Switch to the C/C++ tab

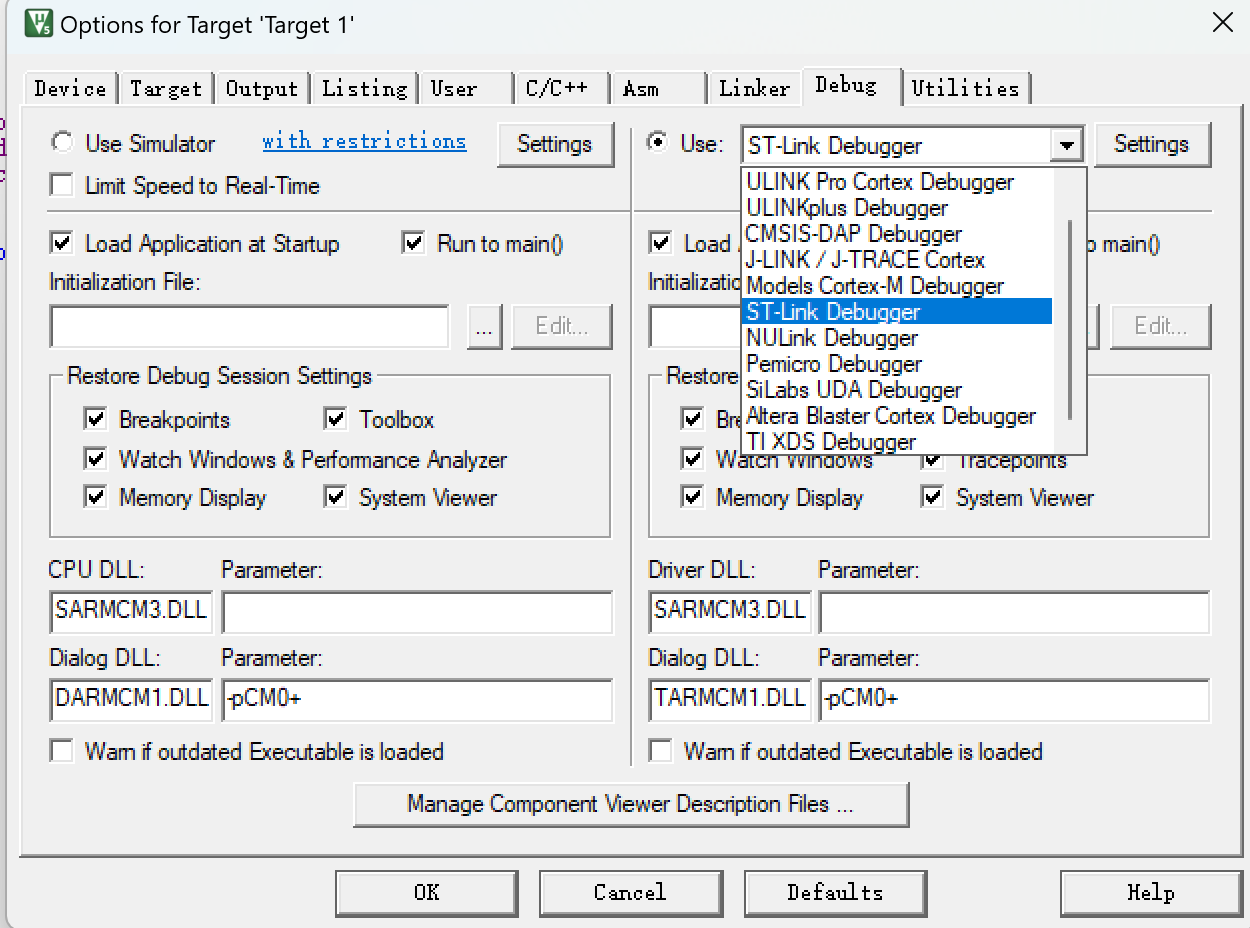[x=557, y=88]
